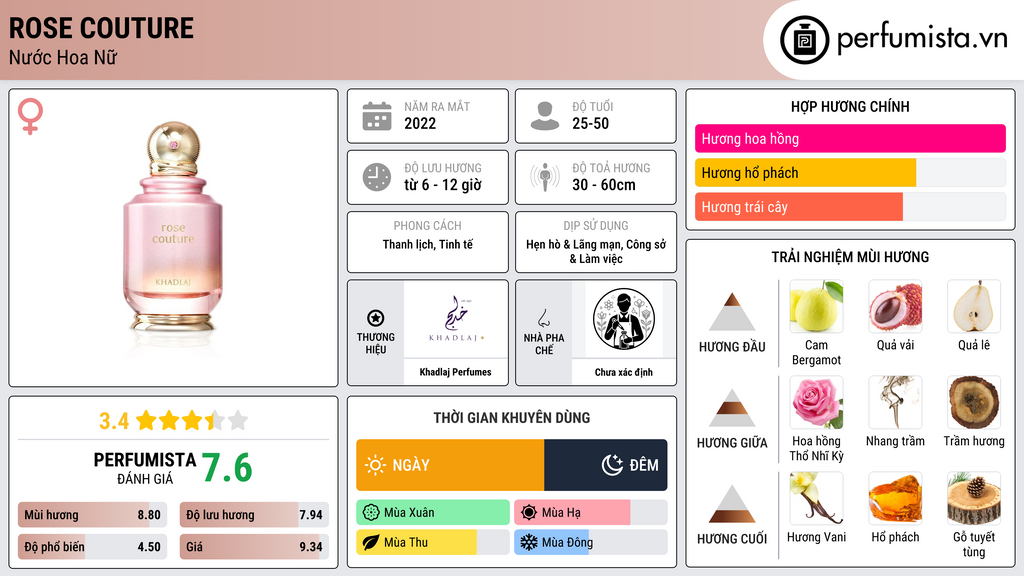Screen dimensions: 1024x576
Task: Click the sun icon for Mùa Hạ
Action: click(x=529, y=513)
